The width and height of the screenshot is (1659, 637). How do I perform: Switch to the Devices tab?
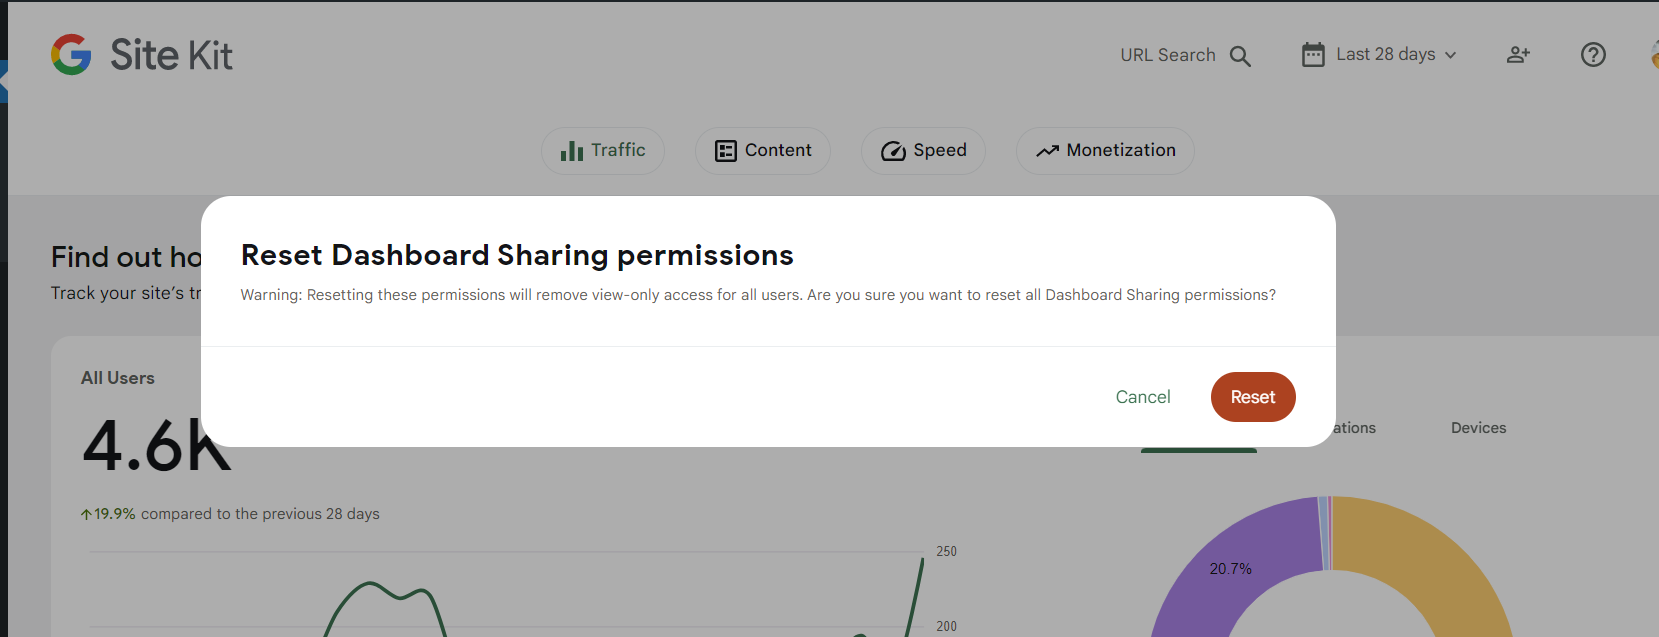(1478, 428)
